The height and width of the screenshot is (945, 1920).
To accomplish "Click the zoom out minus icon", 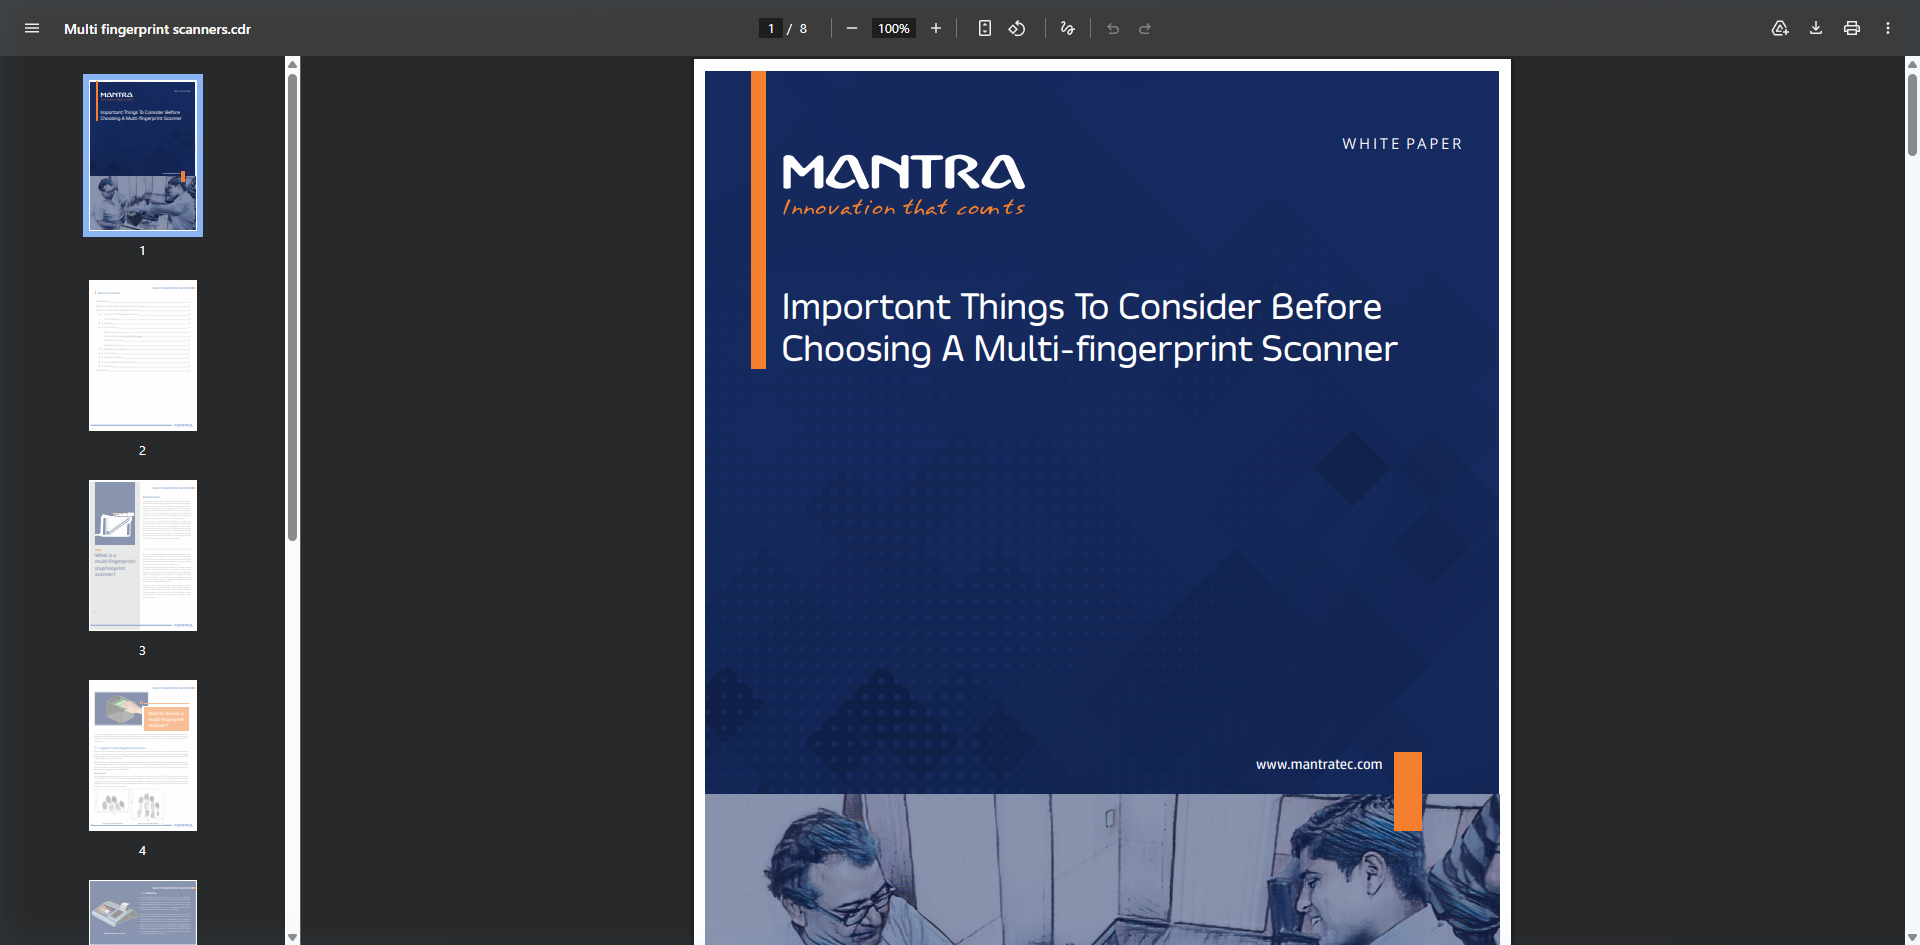I will [x=852, y=28].
